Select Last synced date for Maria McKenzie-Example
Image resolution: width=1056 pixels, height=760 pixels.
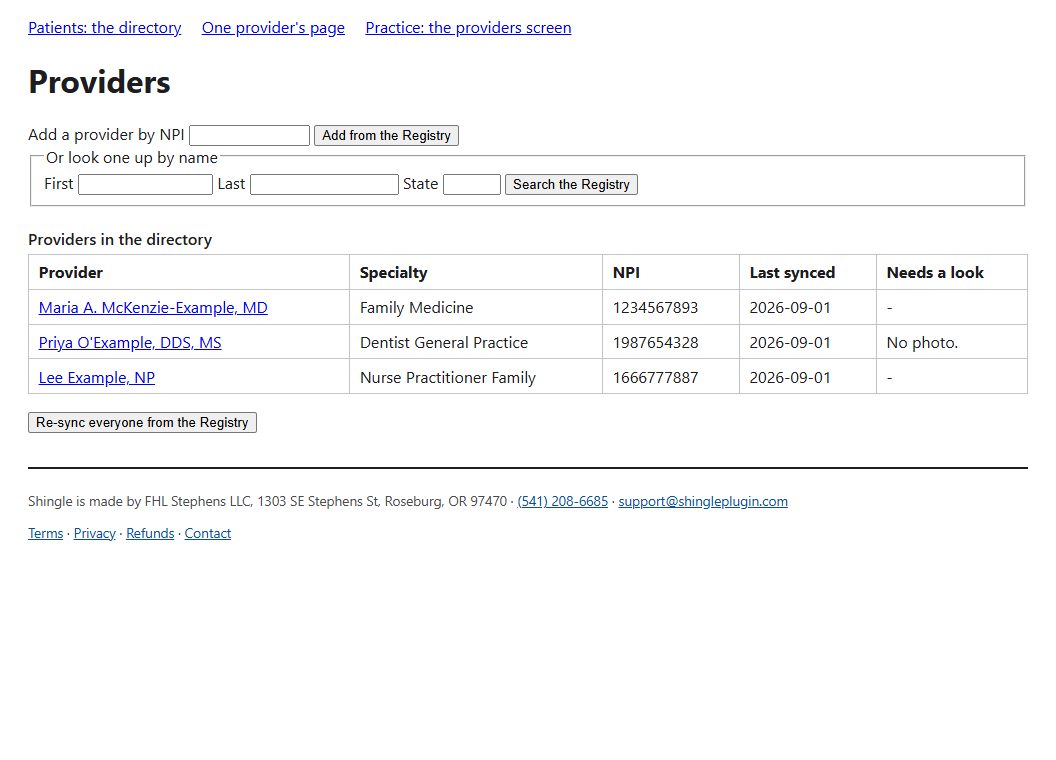click(790, 308)
